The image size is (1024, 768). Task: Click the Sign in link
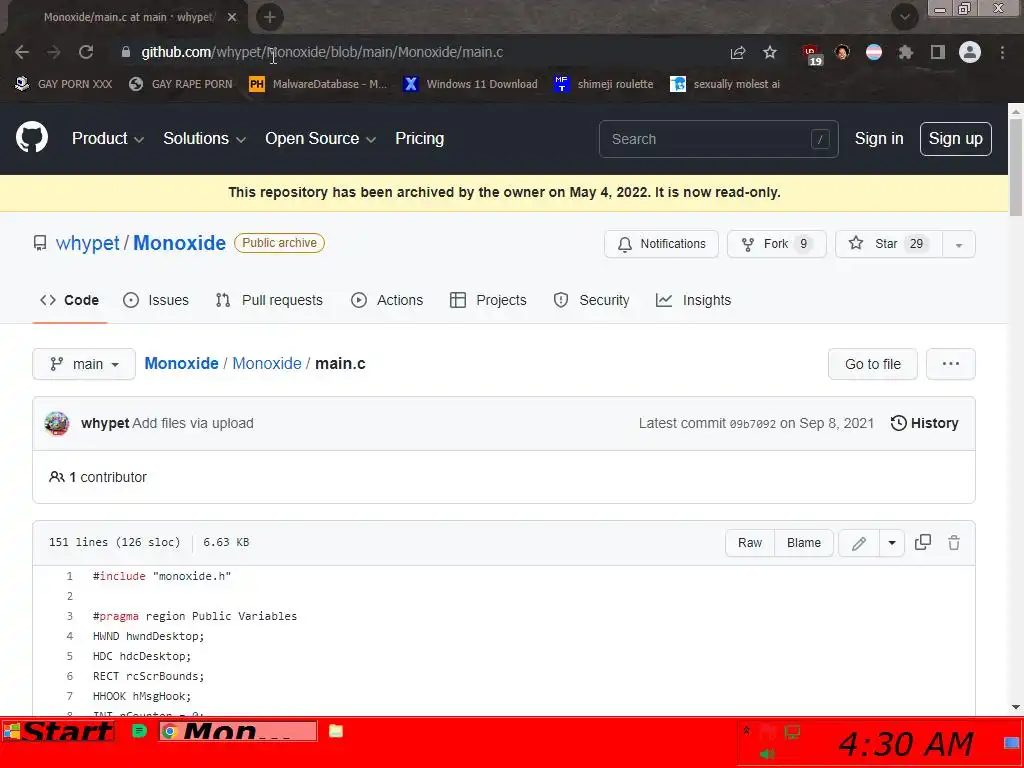pos(879,138)
